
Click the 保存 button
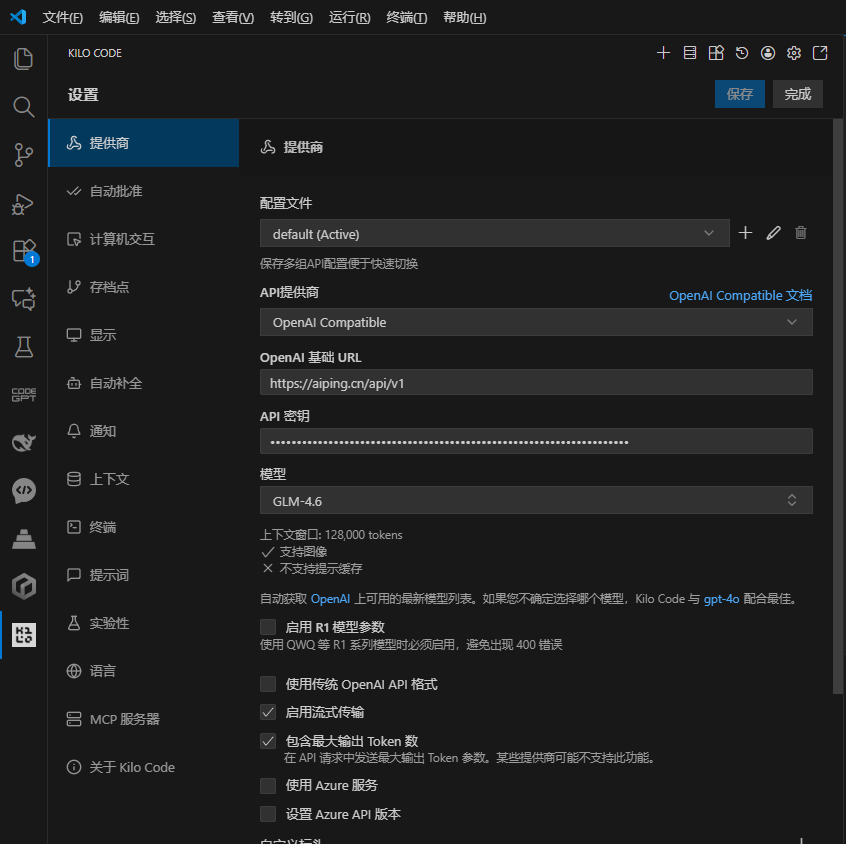pos(740,94)
